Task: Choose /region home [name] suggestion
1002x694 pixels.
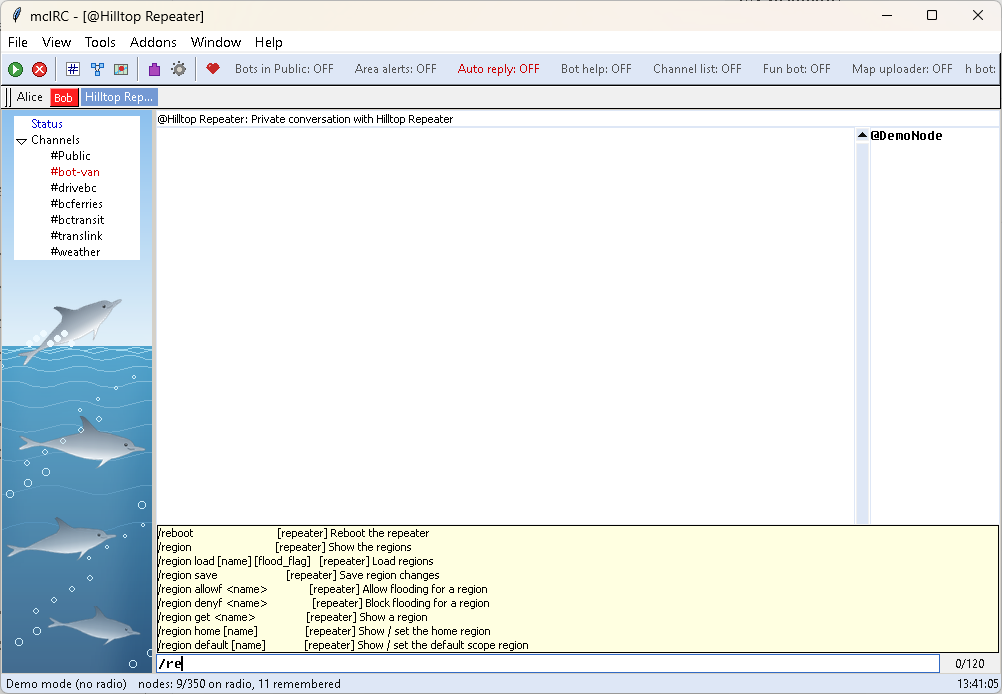Action: (x=577, y=631)
